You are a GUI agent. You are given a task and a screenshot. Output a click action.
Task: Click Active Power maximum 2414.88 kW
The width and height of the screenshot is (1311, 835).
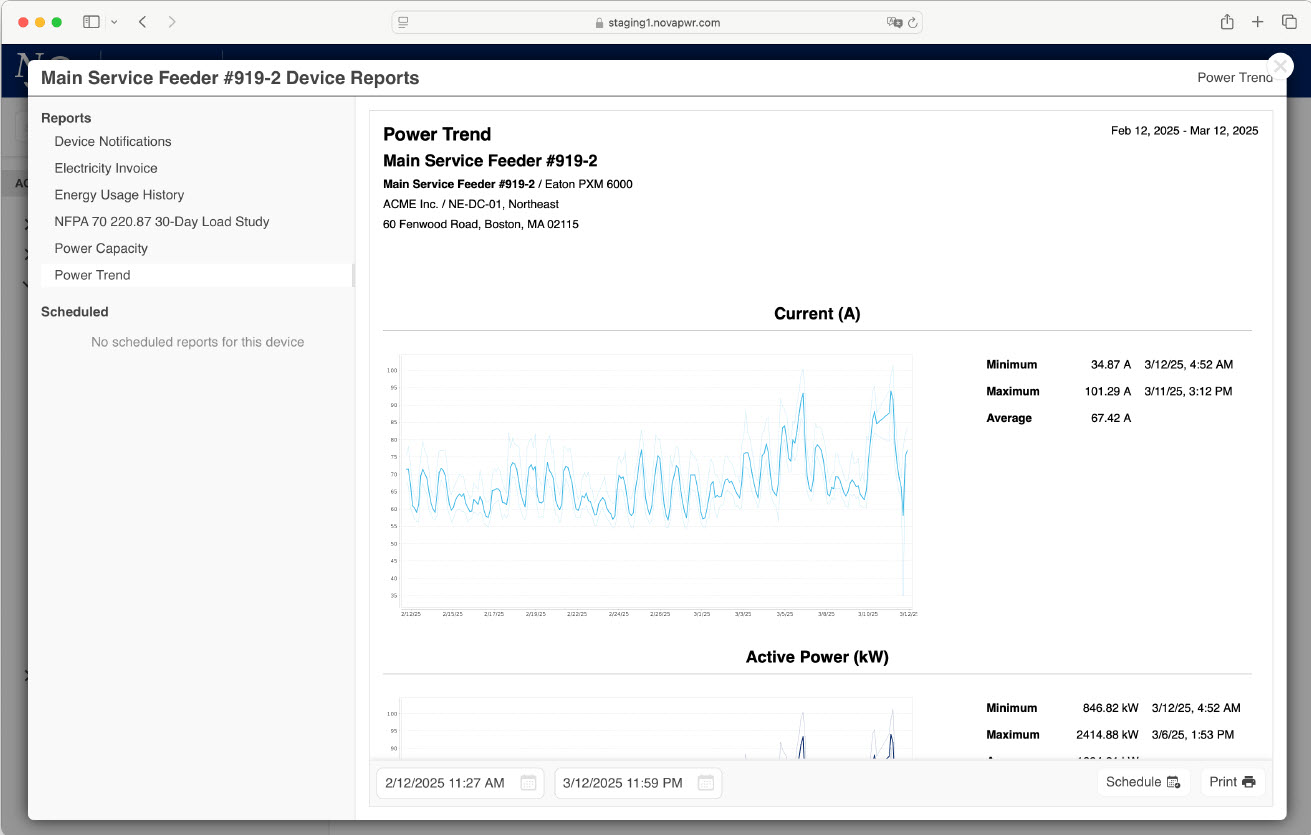tap(1107, 735)
